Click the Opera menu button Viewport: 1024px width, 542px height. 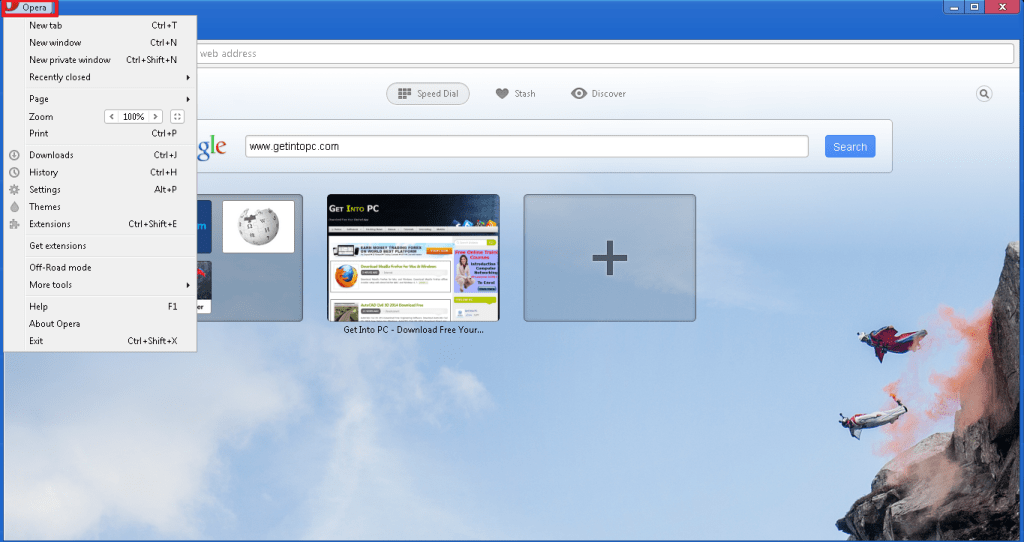[29, 8]
